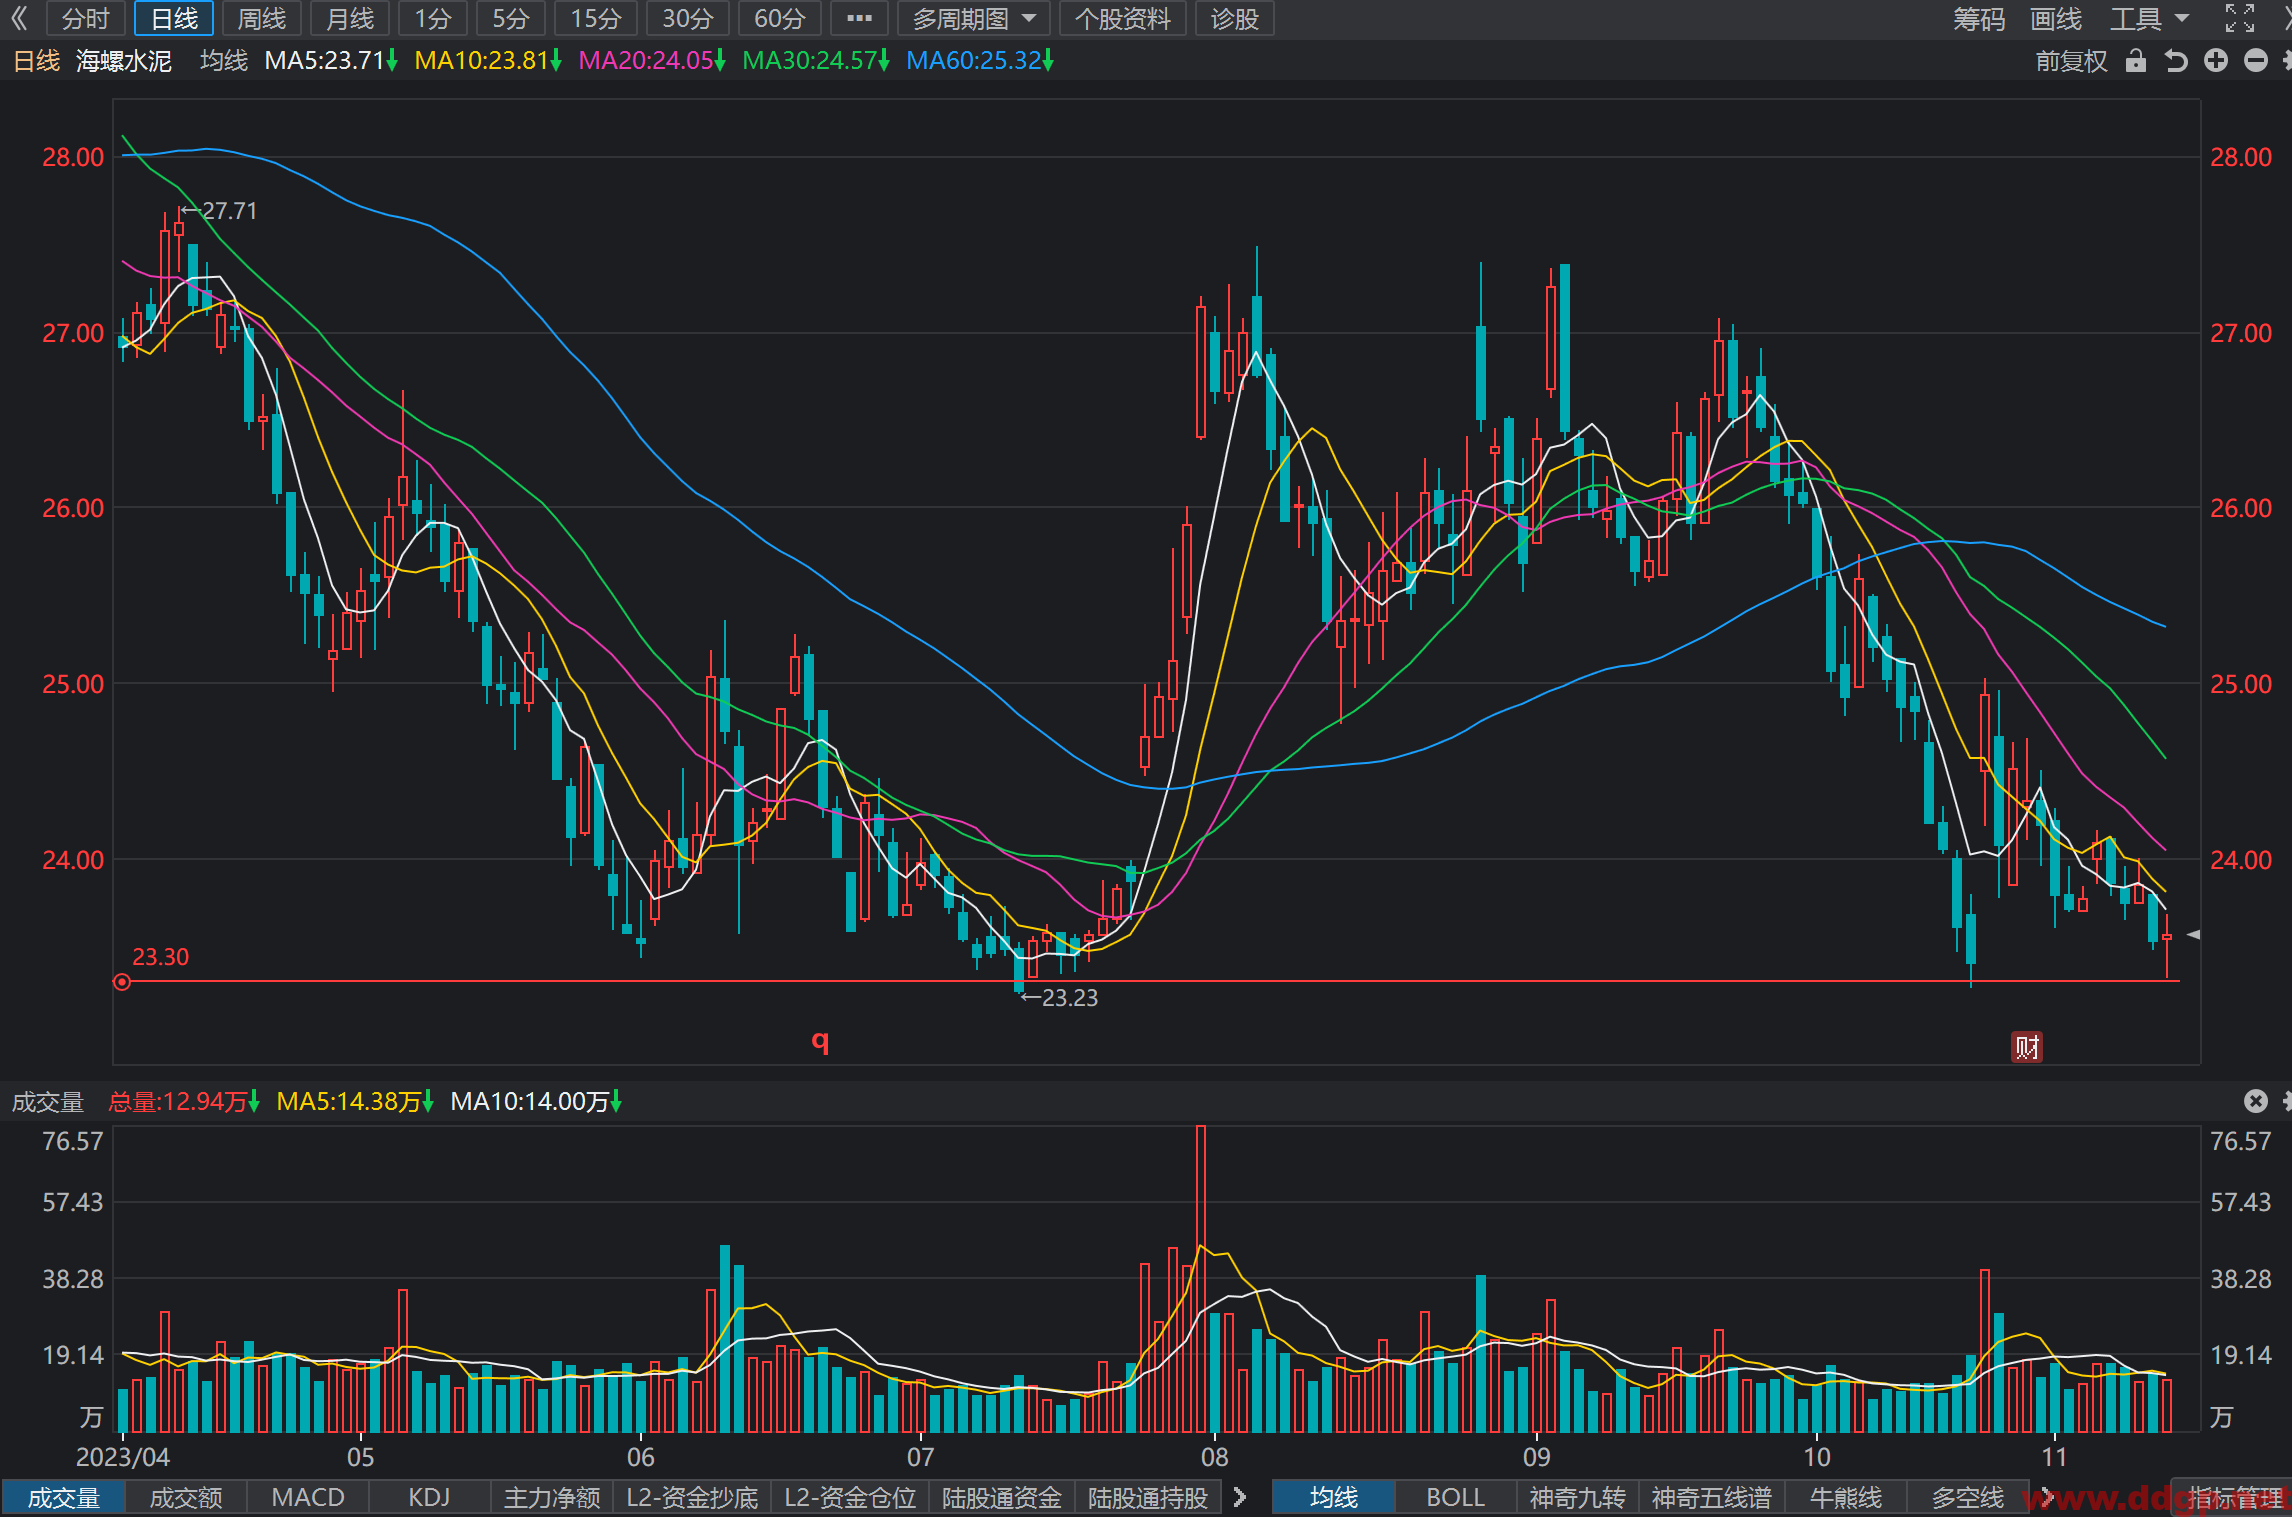The image size is (2292, 1517).
Task: Open the 前复权 adjustment setting
Action: coord(2071,61)
